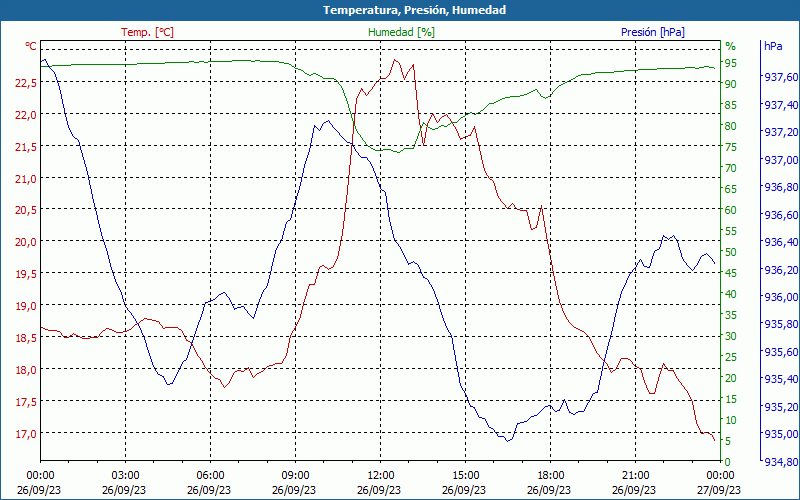Click the 'hPa' unit label on pressure axis
Screen dimensions: 800x500
pyautogui.click(x=773, y=46)
